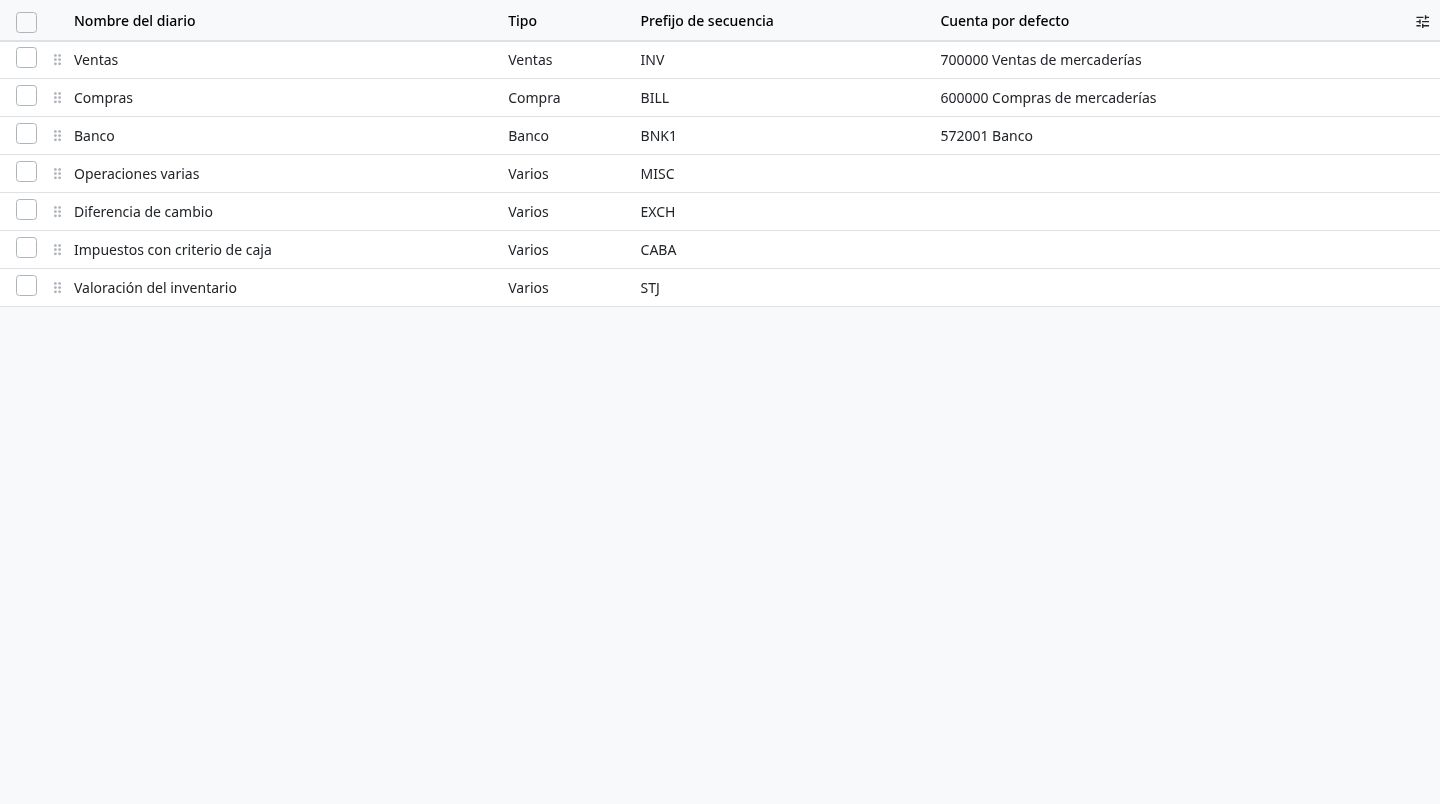Click drag handle of Valoración del inventario

click(57, 288)
